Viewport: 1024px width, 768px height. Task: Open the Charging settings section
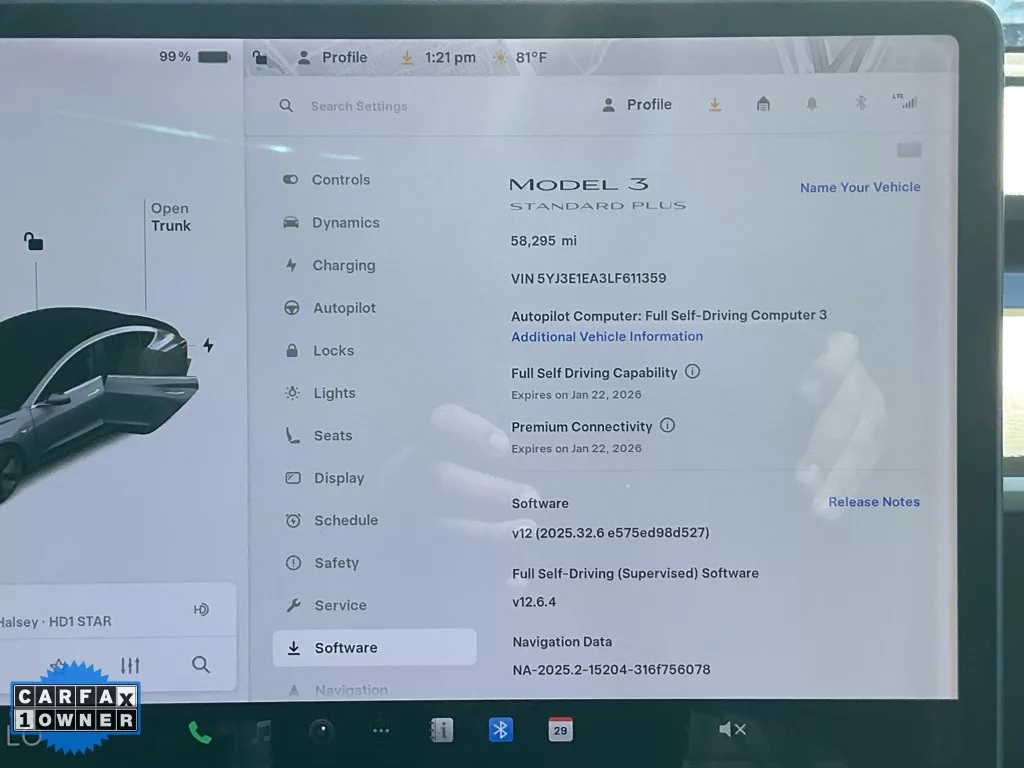(x=343, y=265)
